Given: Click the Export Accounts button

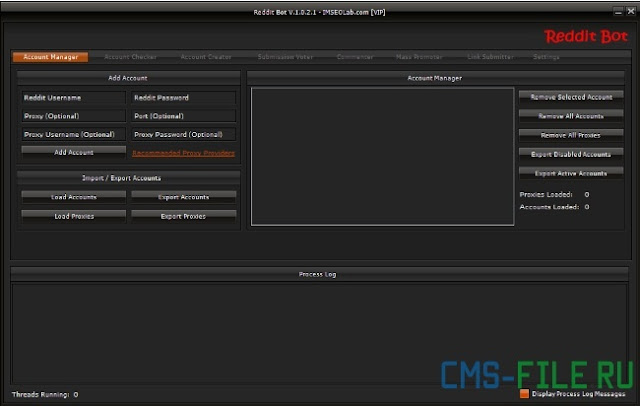Looking at the screenshot, I should click(183, 197).
